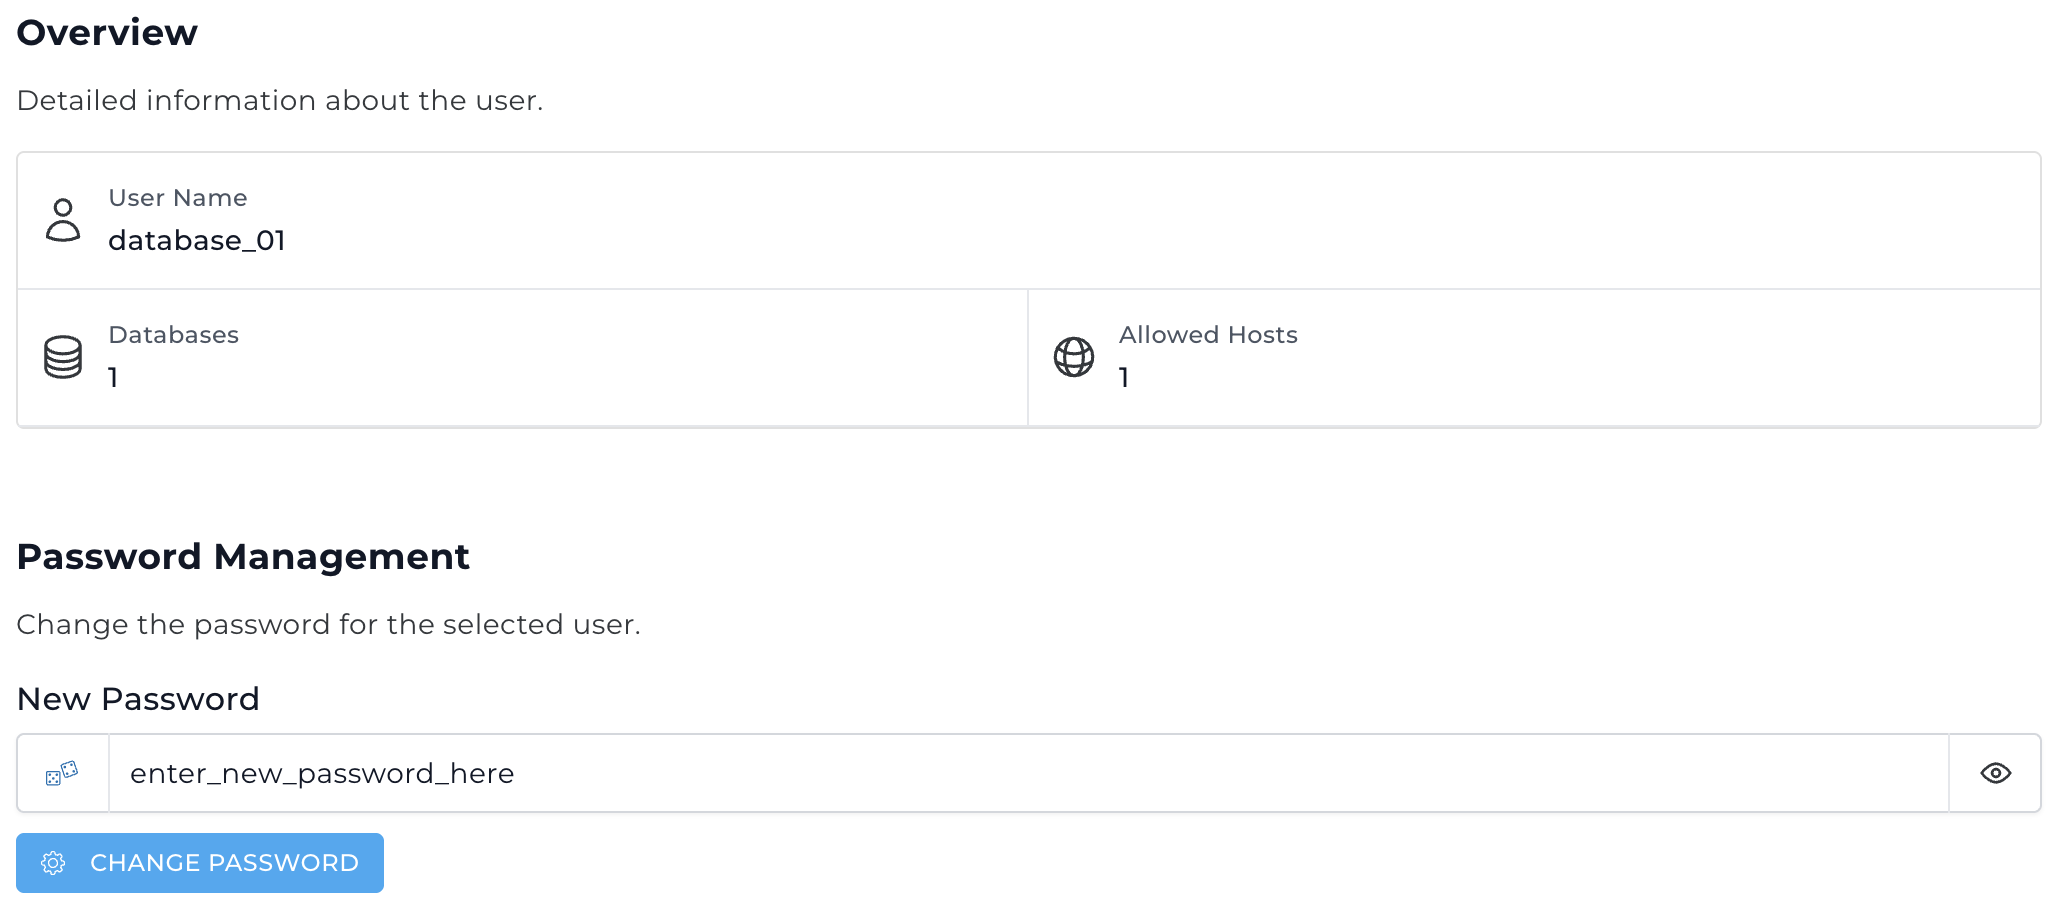Click the database_01 username text
This screenshot has width=2060, height=912.
click(x=197, y=240)
